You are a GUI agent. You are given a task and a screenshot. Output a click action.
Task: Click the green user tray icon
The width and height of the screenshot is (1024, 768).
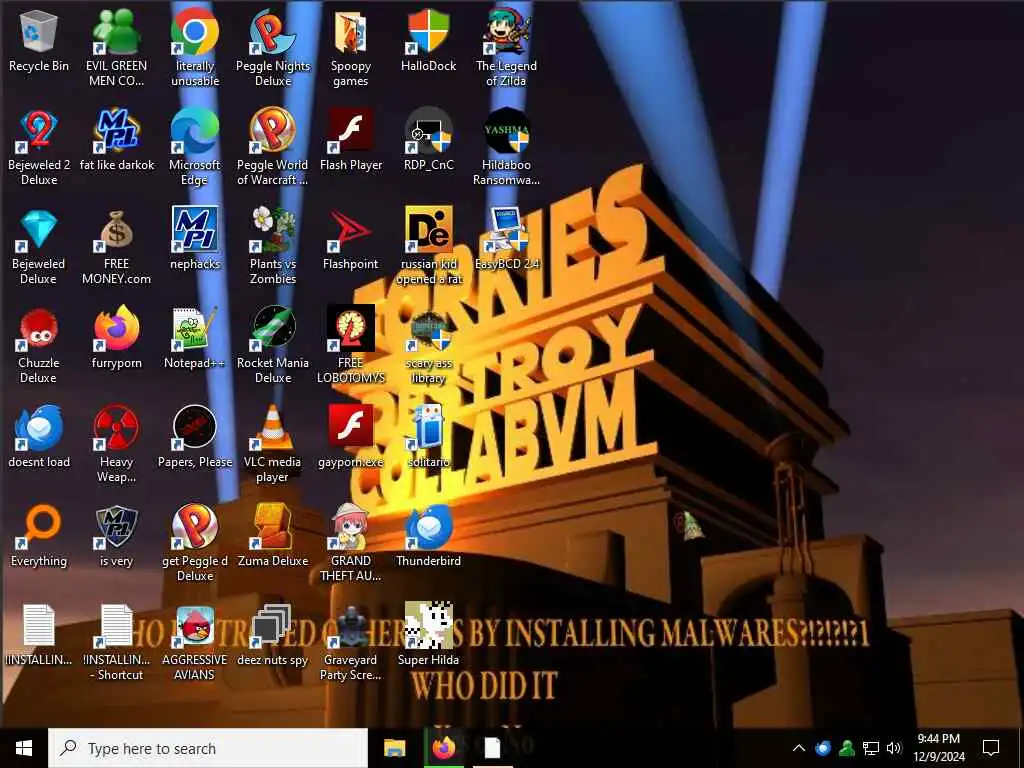click(847, 748)
